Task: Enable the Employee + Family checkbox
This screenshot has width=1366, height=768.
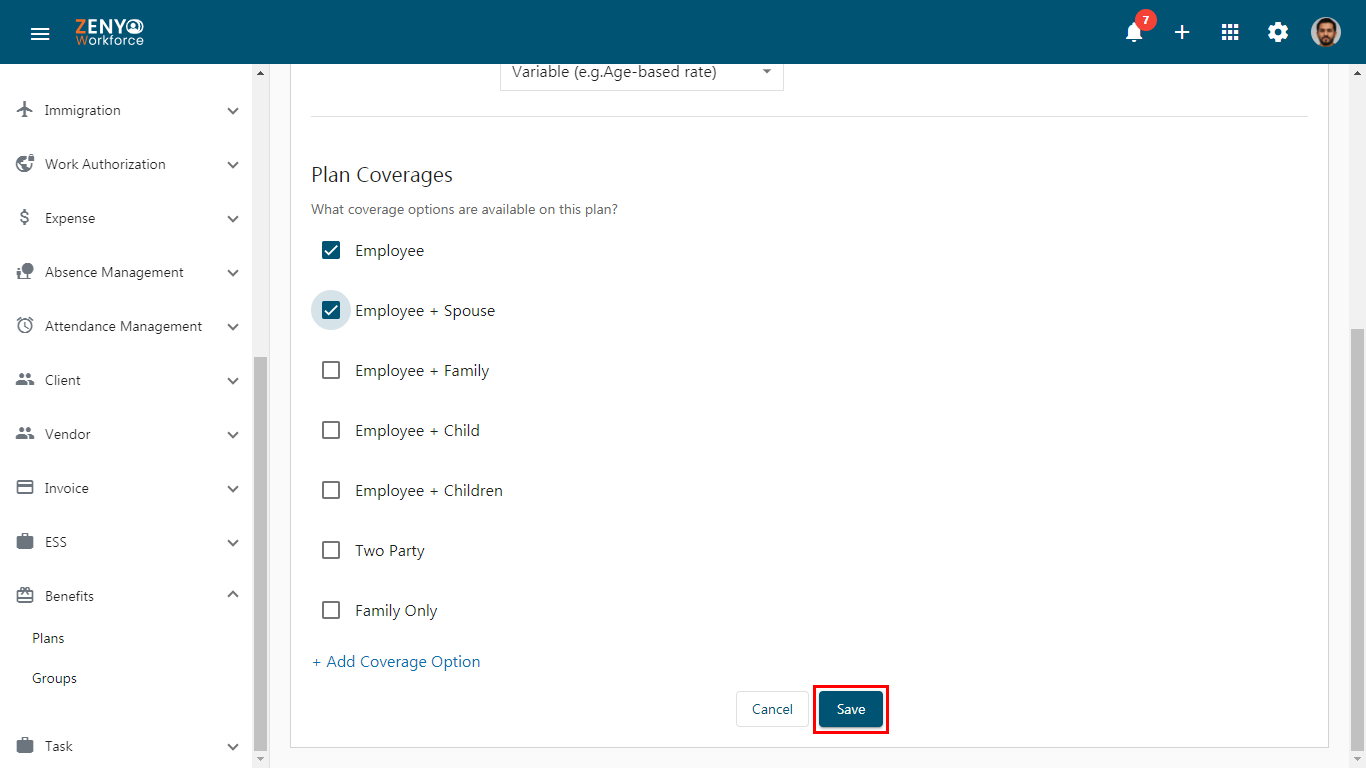Action: (x=331, y=370)
